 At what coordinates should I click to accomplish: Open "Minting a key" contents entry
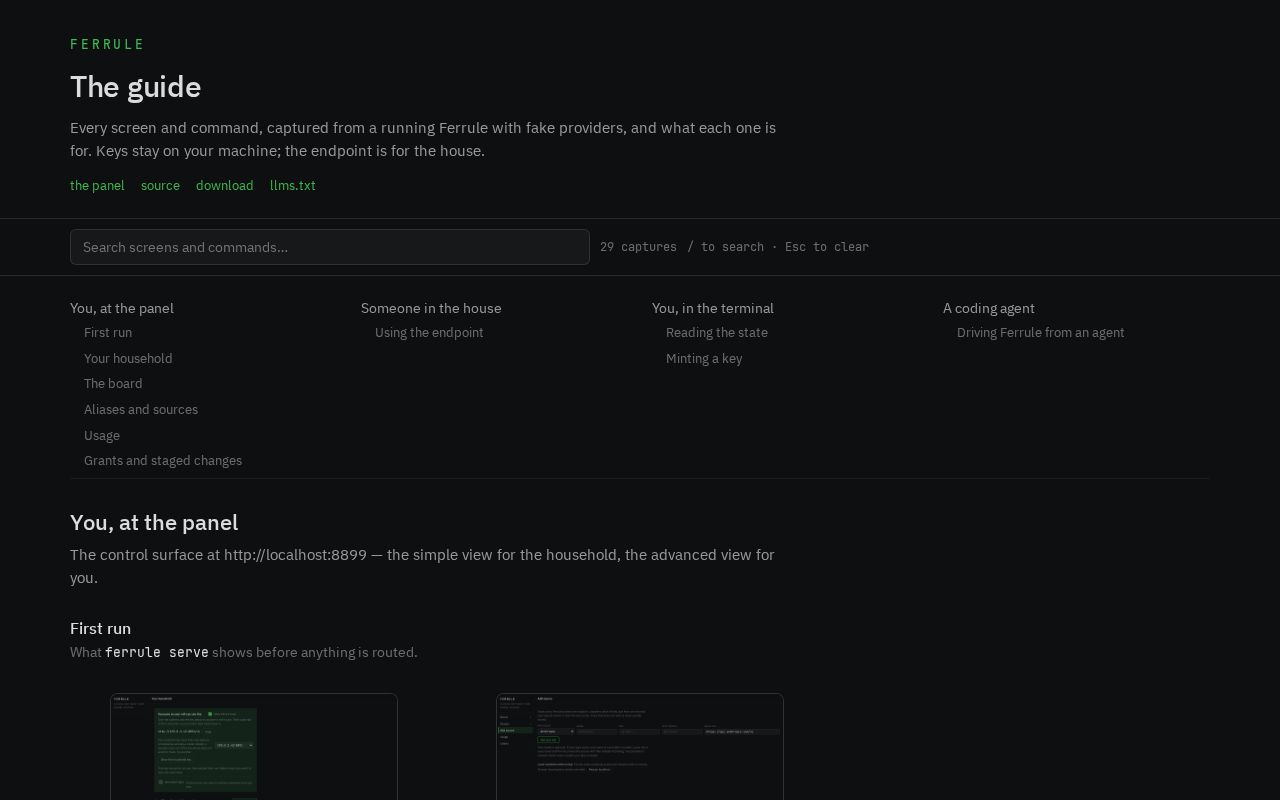point(704,358)
